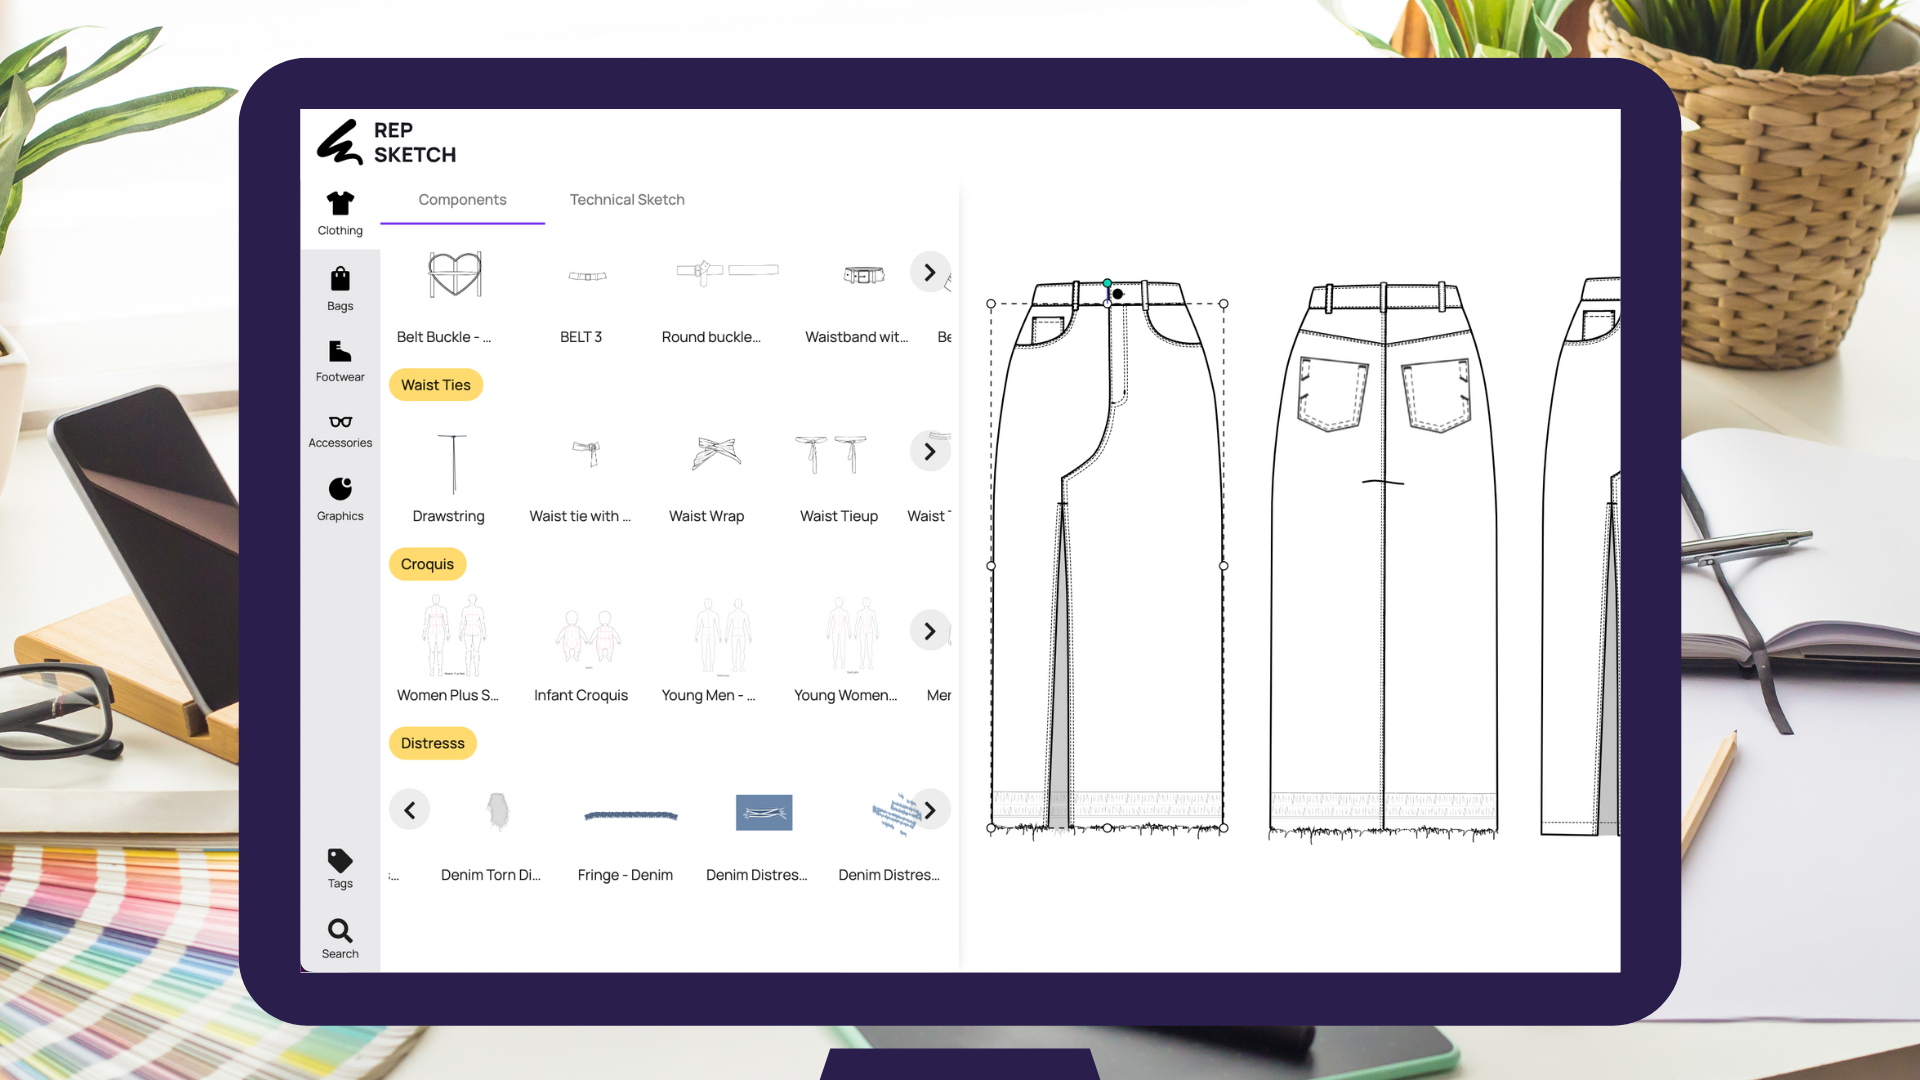Switch to the Technical Sketch tab
Image resolution: width=1920 pixels, height=1080 pixels.
pyautogui.click(x=626, y=199)
